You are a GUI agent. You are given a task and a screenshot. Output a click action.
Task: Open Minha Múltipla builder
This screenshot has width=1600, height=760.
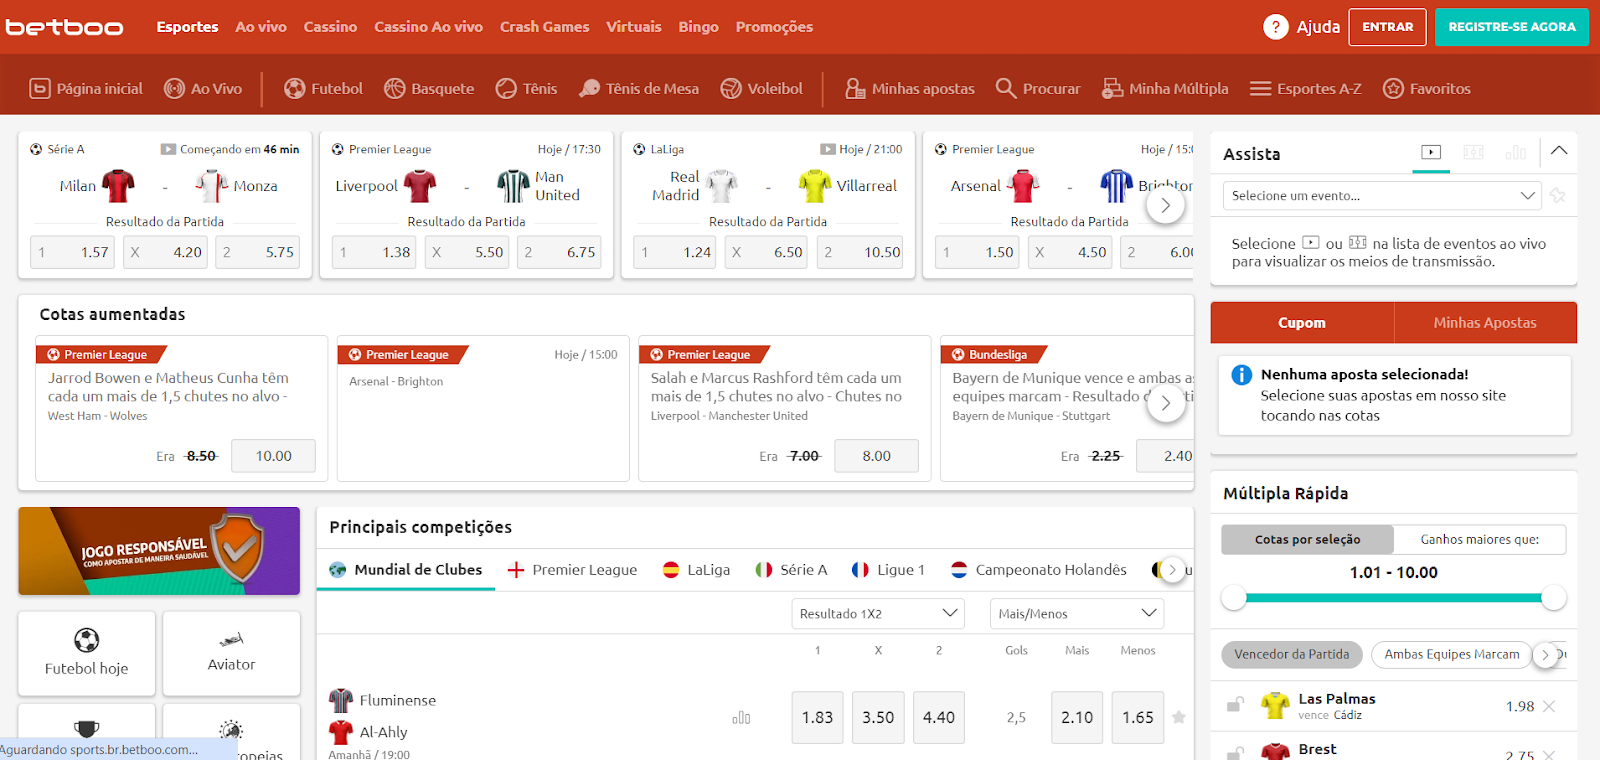[x=1165, y=89]
